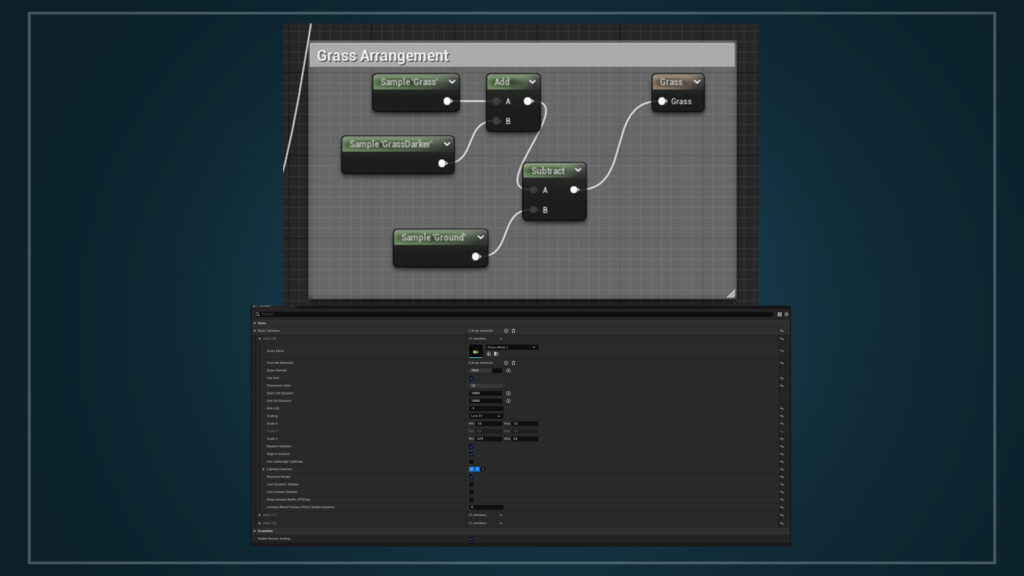Image resolution: width=1024 pixels, height=576 pixels.
Task: Click the Sample 'GrassDarker' node header
Action: [x=390, y=144]
